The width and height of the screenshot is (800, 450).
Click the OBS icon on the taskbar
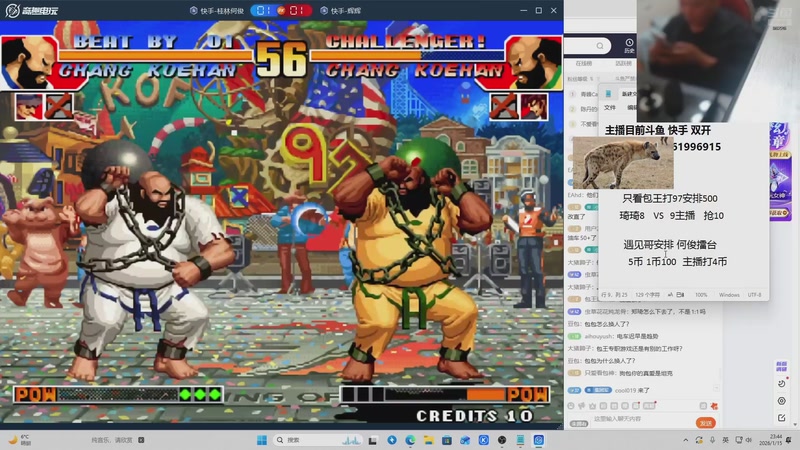(502, 440)
